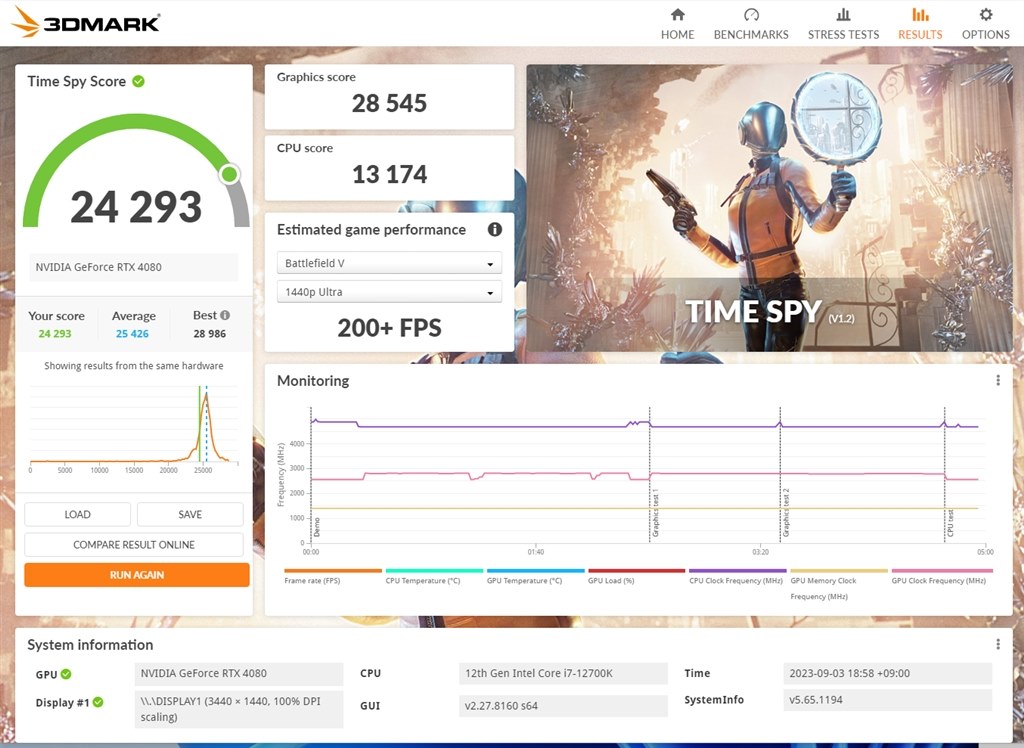Image resolution: width=1024 pixels, height=748 pixels.
Task: Click the Graphics test 2 marker
Action: (x=786, y=513)
